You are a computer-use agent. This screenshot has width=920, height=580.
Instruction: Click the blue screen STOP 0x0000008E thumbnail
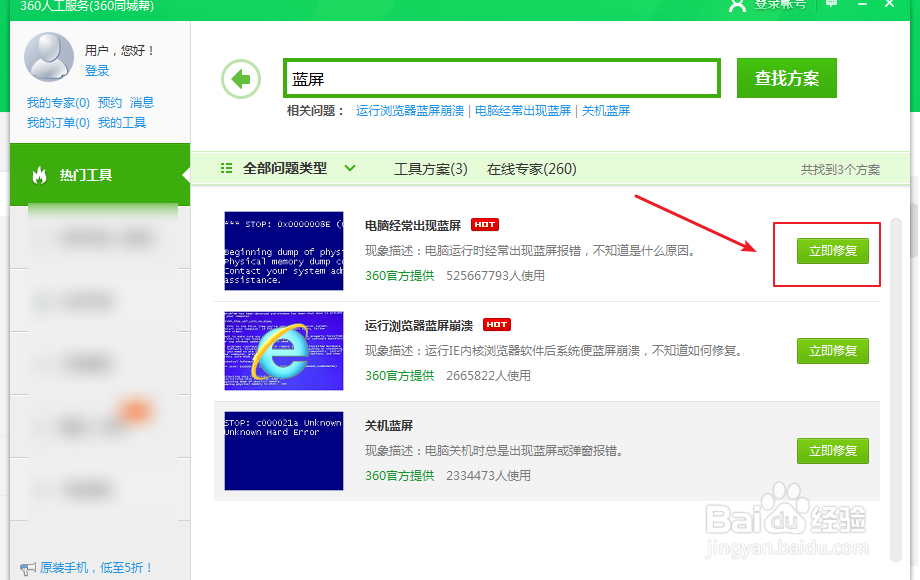coord(283,251)
